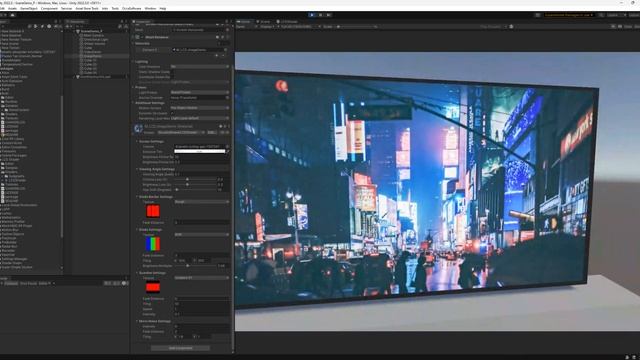
Task: Click the Micro-Noise Intensity field
Action: click(202, 327)
